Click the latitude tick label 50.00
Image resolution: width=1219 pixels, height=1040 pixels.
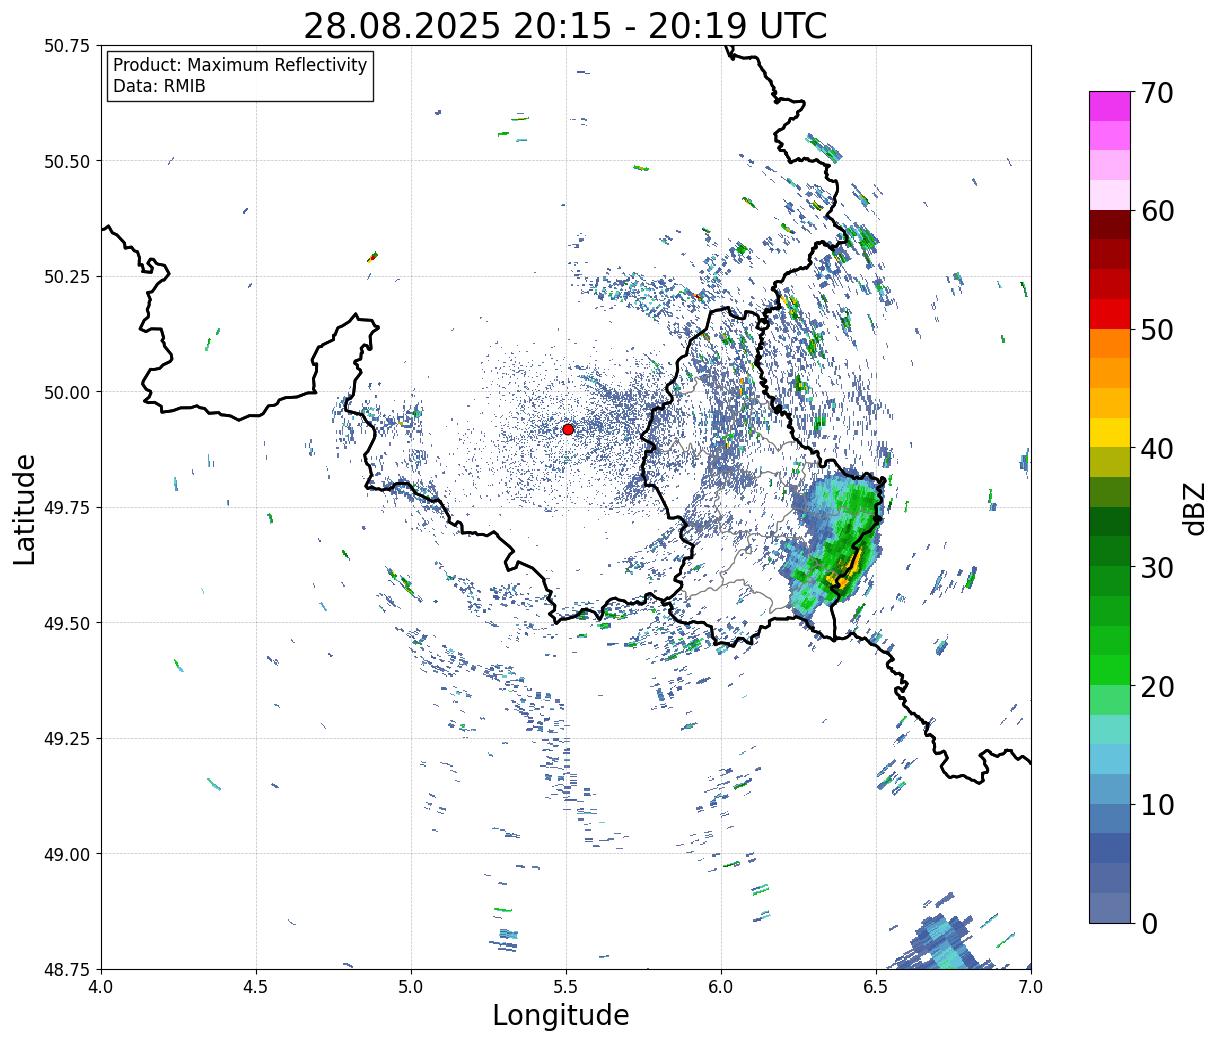pos(67,392)
